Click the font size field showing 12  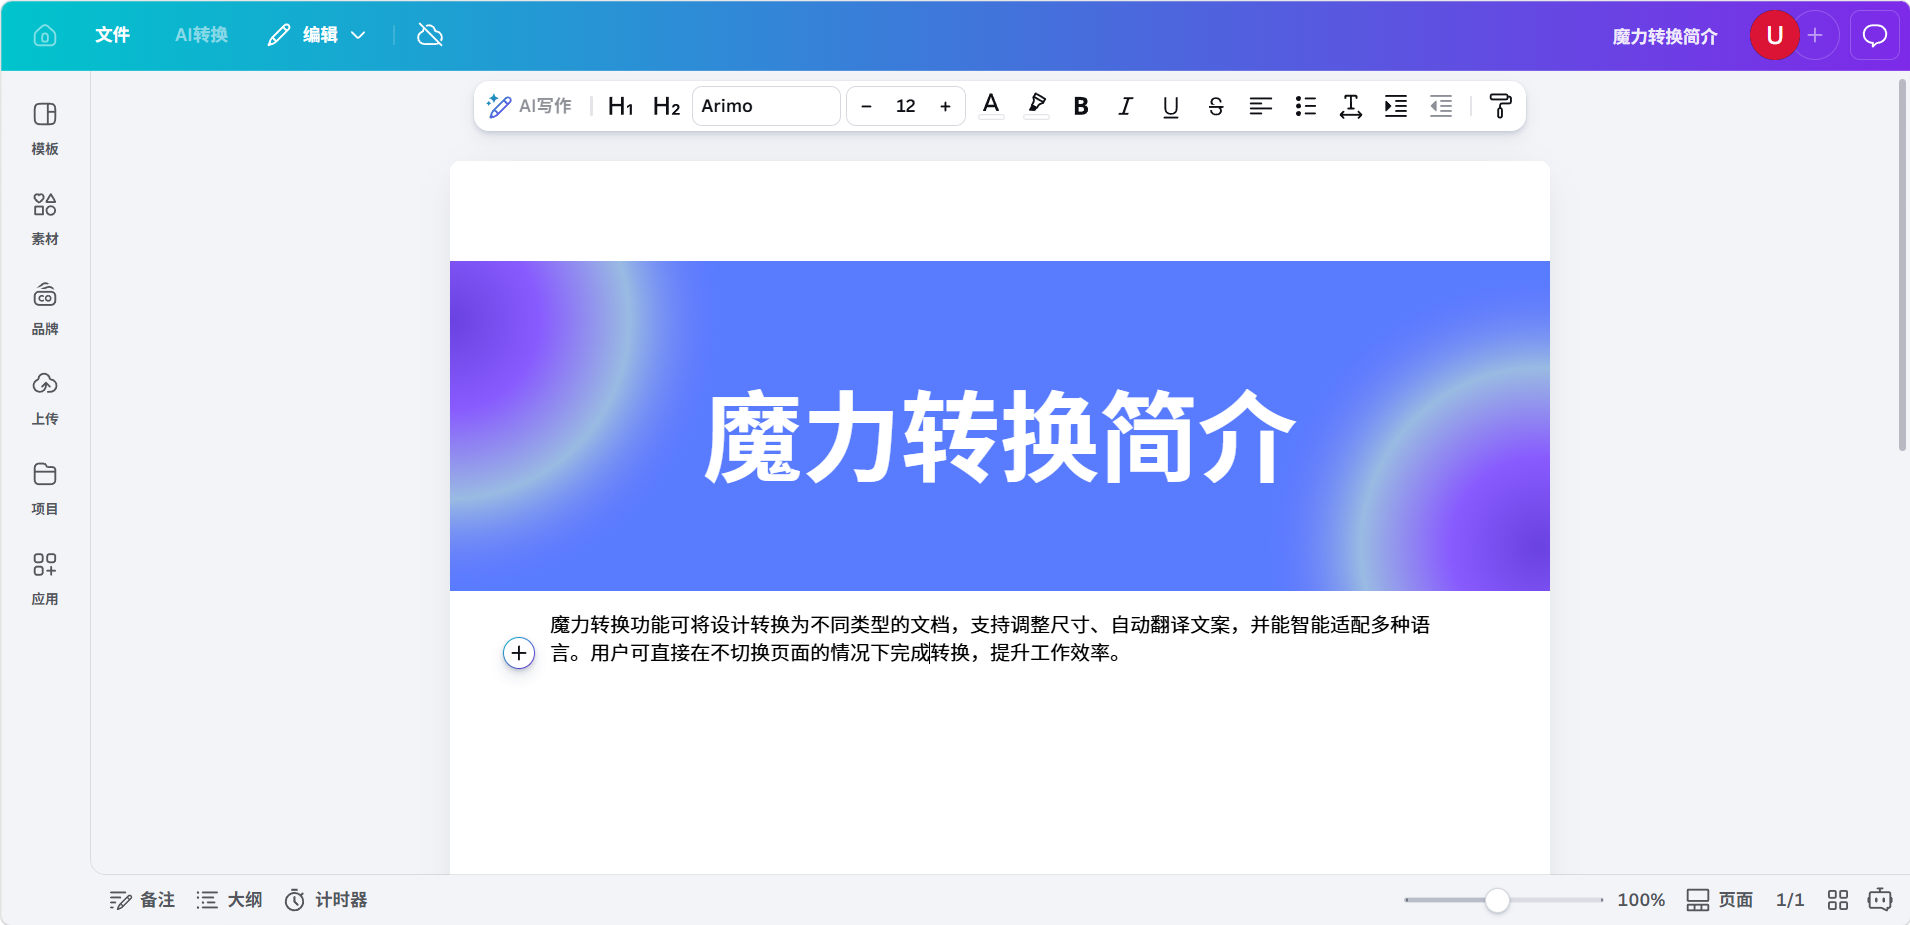pyautogui.click(x=905, y=106)
